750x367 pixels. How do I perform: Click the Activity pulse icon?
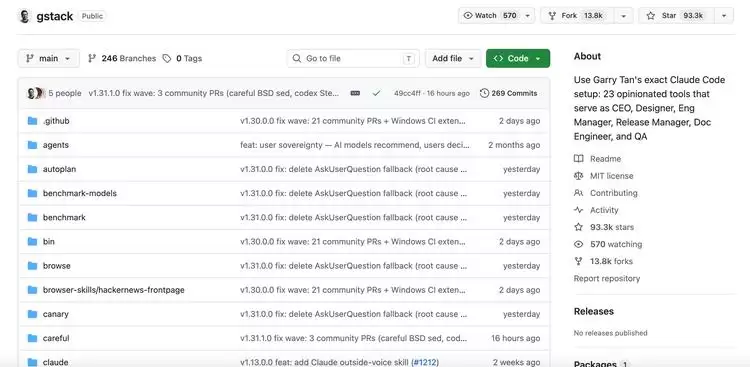tap(579, 210)
